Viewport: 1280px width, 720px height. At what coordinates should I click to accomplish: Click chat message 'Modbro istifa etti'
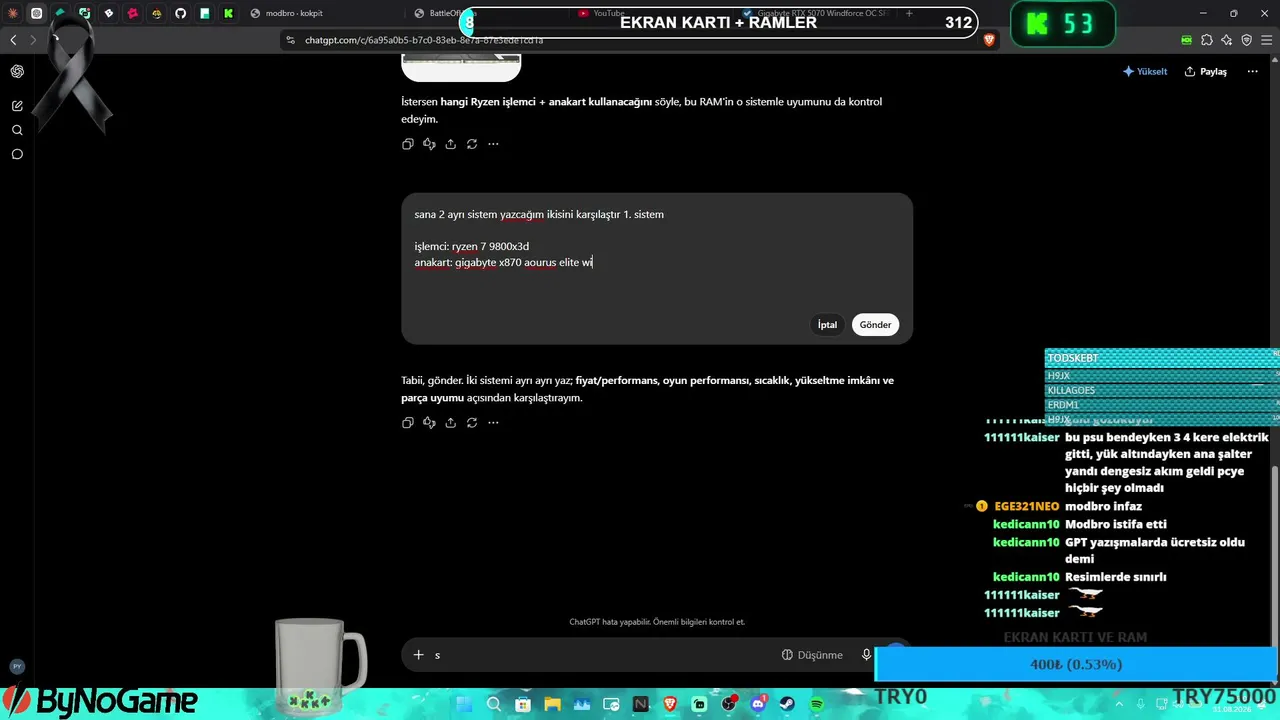[x=1116, y=525]
